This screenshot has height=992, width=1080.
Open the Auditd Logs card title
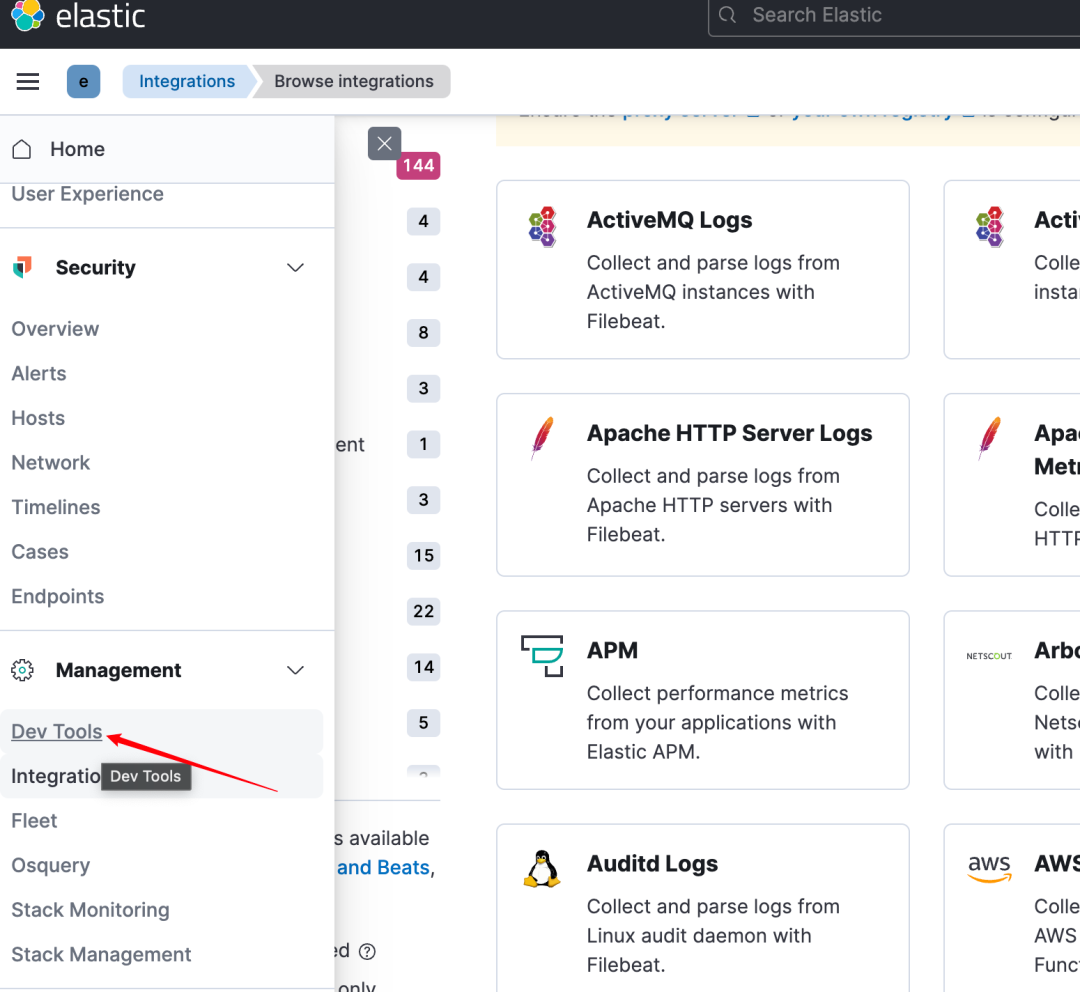[652, 863]
